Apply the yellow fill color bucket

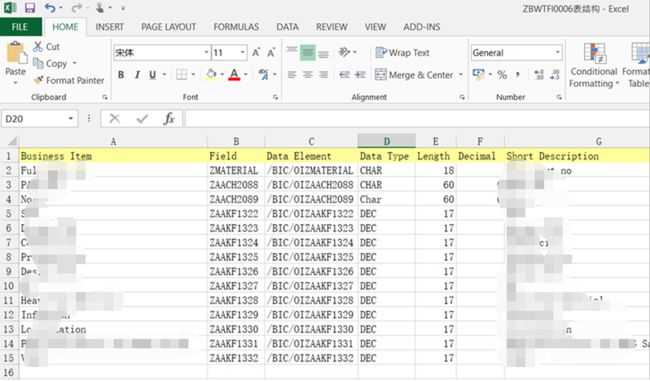click(x=211, y=75)
